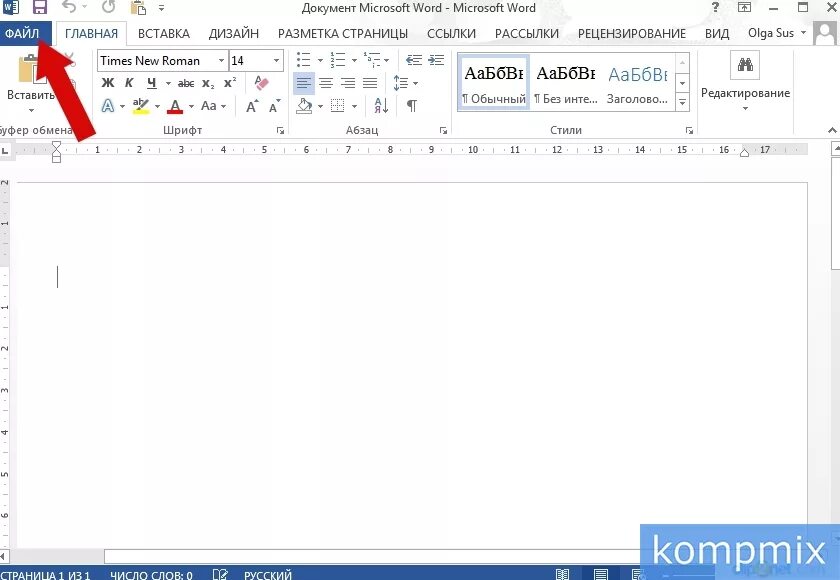Open the Olga Sus account menu
The image size is (840, 580).
(x=777, y=33)
